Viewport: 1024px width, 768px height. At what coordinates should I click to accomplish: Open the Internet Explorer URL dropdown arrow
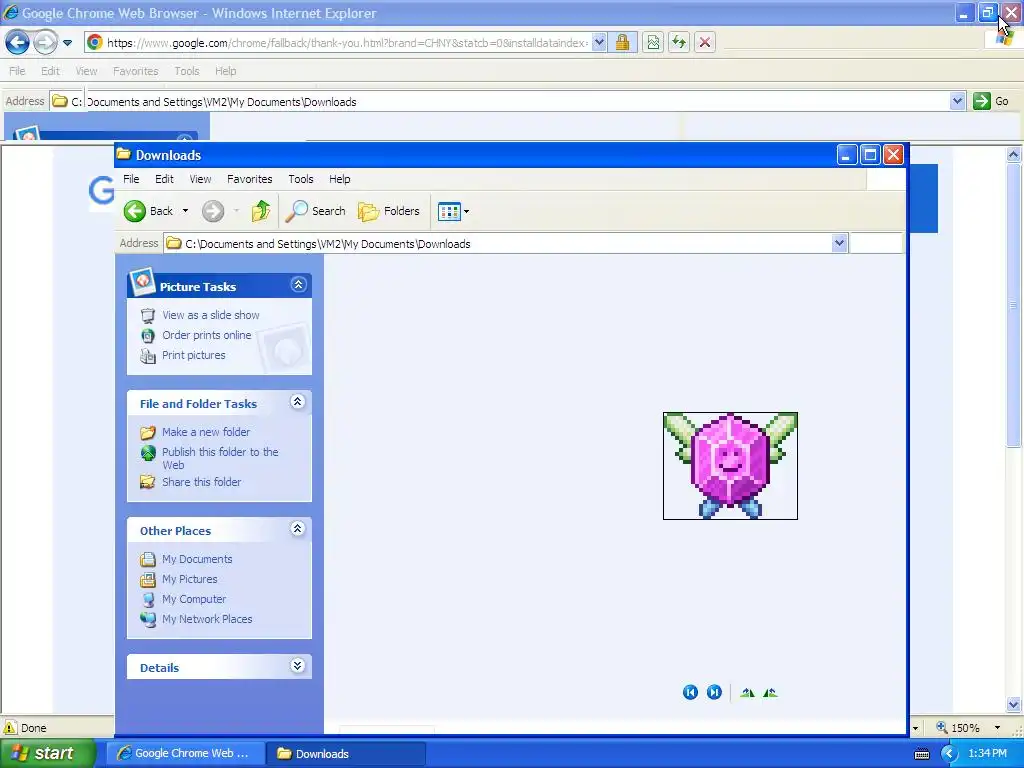click(x=599, y=42)
